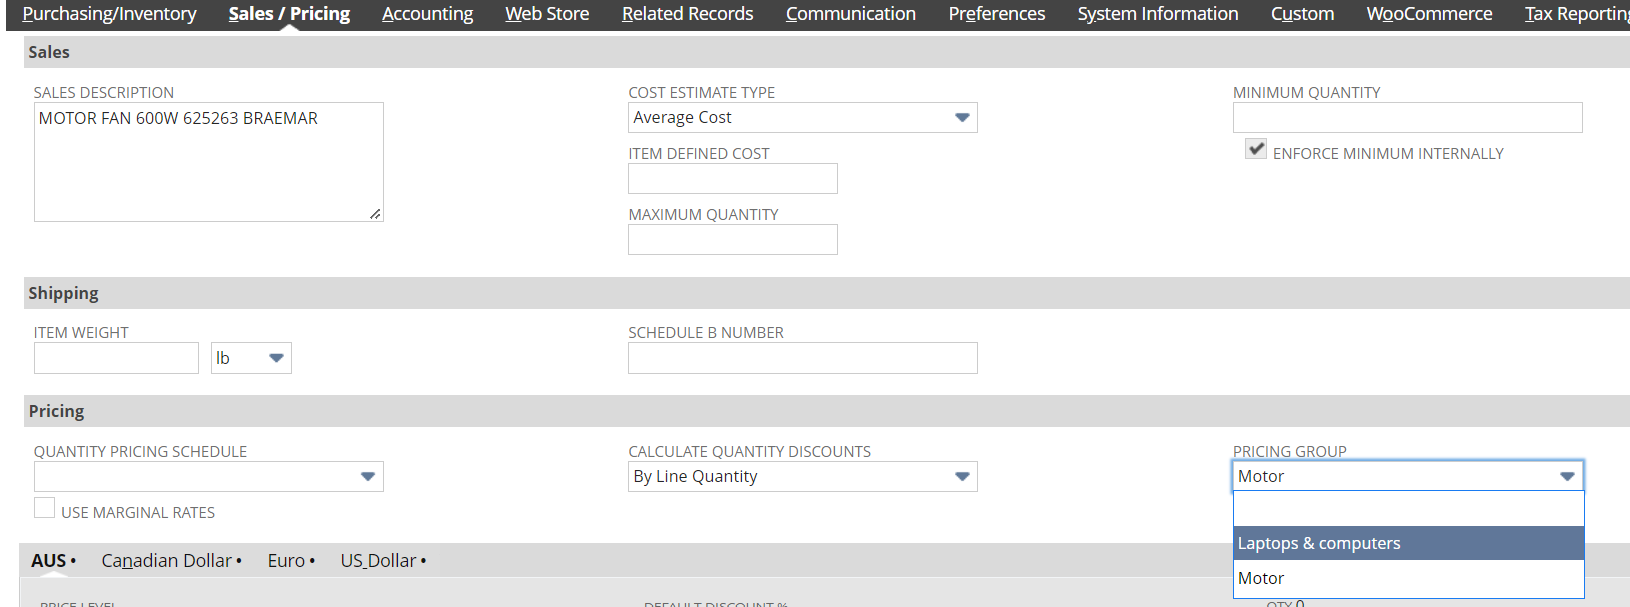Image resolution: width=1630 pixels, height=607 pixels.
Task: Open the Quantity Pricing Schedule dropdown
Action: click(x=209, y=477)
